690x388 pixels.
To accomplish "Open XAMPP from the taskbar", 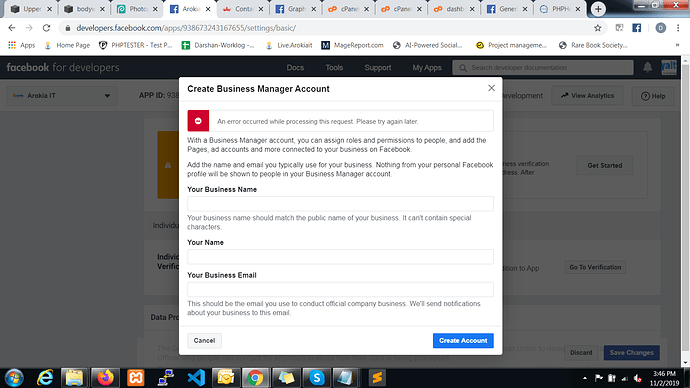I will tap(136, 377).
